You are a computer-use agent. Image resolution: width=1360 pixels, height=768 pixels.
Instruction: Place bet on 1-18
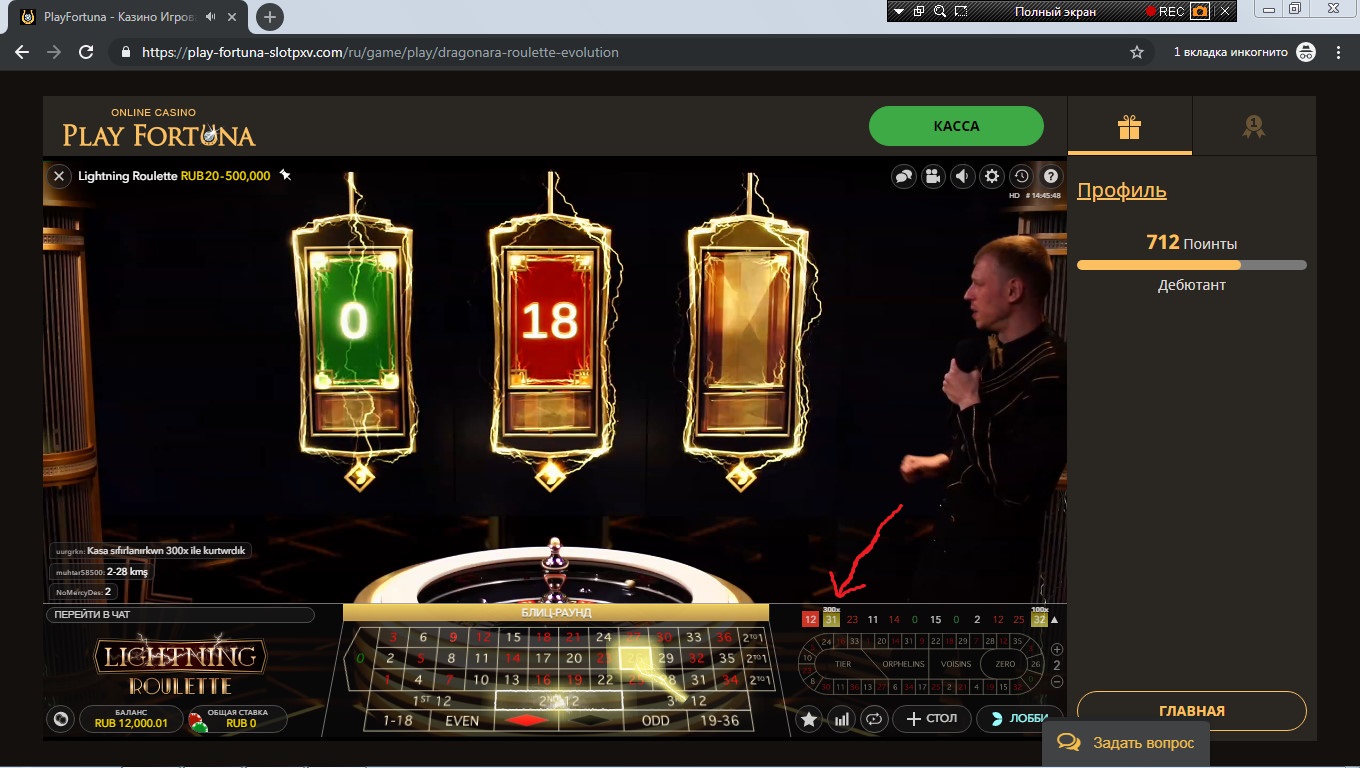(396, 720)
